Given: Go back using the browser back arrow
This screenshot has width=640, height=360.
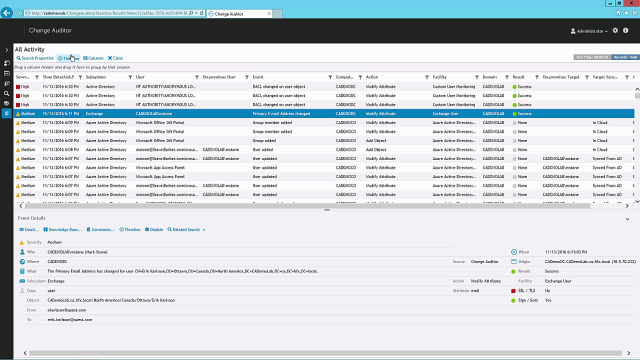Looking at the screenshot, I should [x=7, y=13].
